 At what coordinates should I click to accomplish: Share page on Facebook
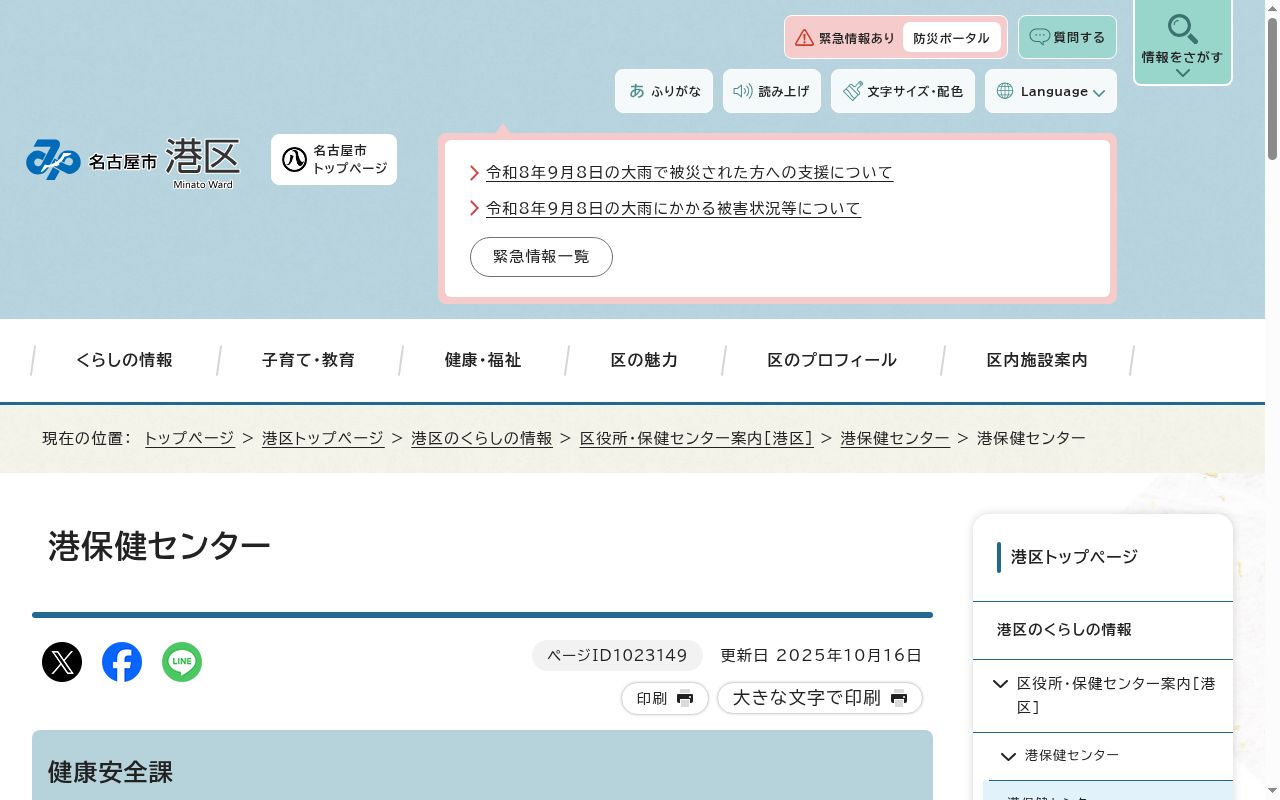(122, 662)
